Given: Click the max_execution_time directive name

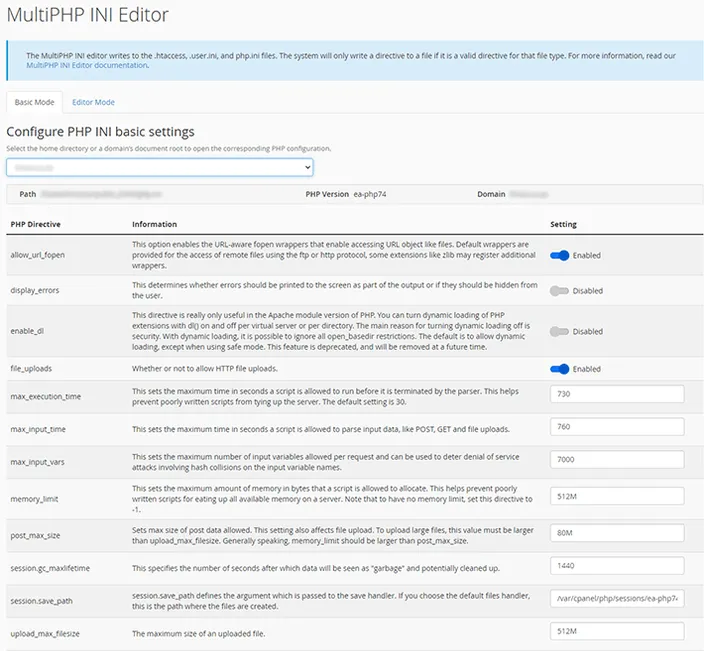Looking at the screenshot, I should 45,396.
